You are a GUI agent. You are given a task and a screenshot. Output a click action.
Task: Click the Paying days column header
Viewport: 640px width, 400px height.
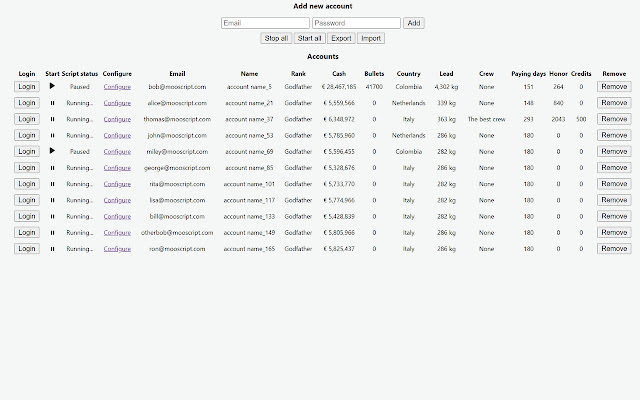(x=529, y=74)
